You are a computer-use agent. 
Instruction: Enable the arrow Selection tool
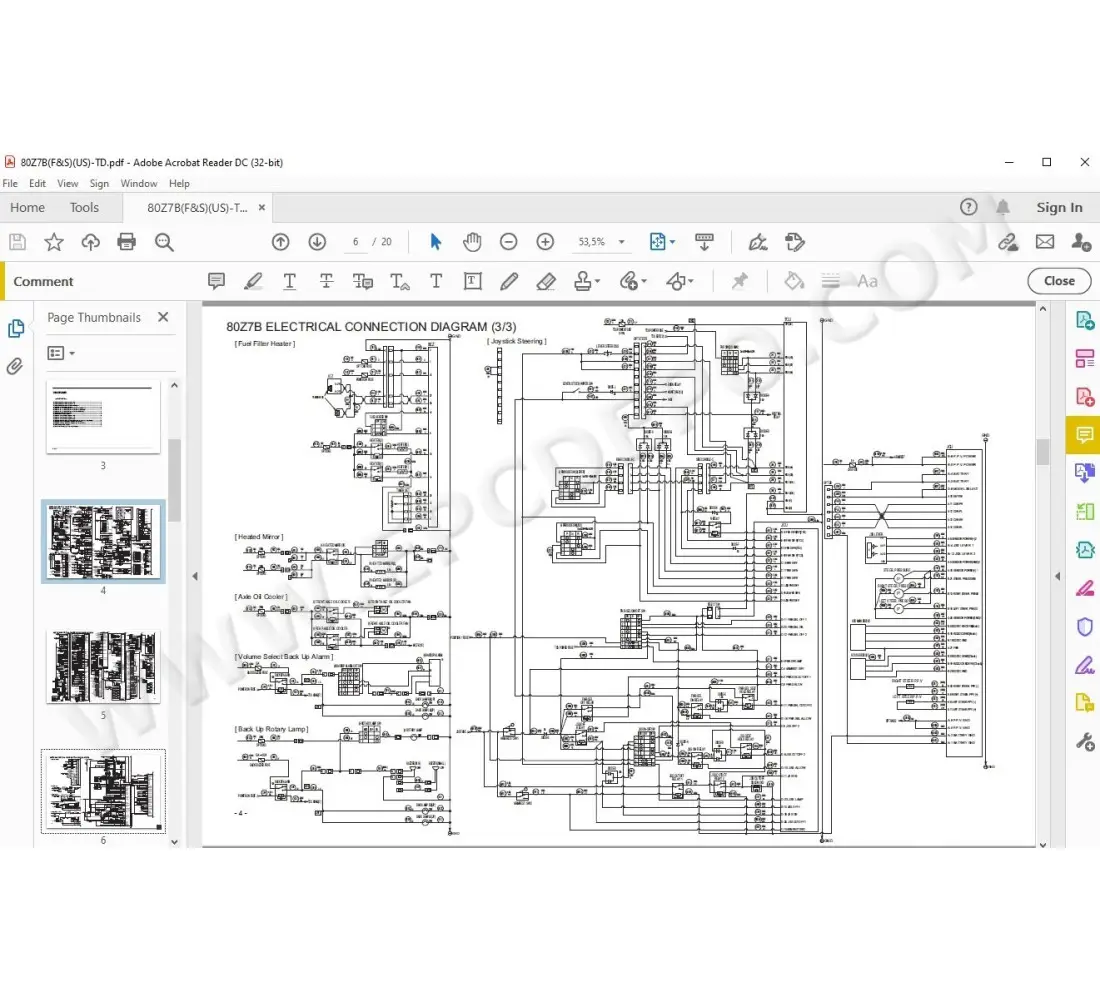[435, 242]
